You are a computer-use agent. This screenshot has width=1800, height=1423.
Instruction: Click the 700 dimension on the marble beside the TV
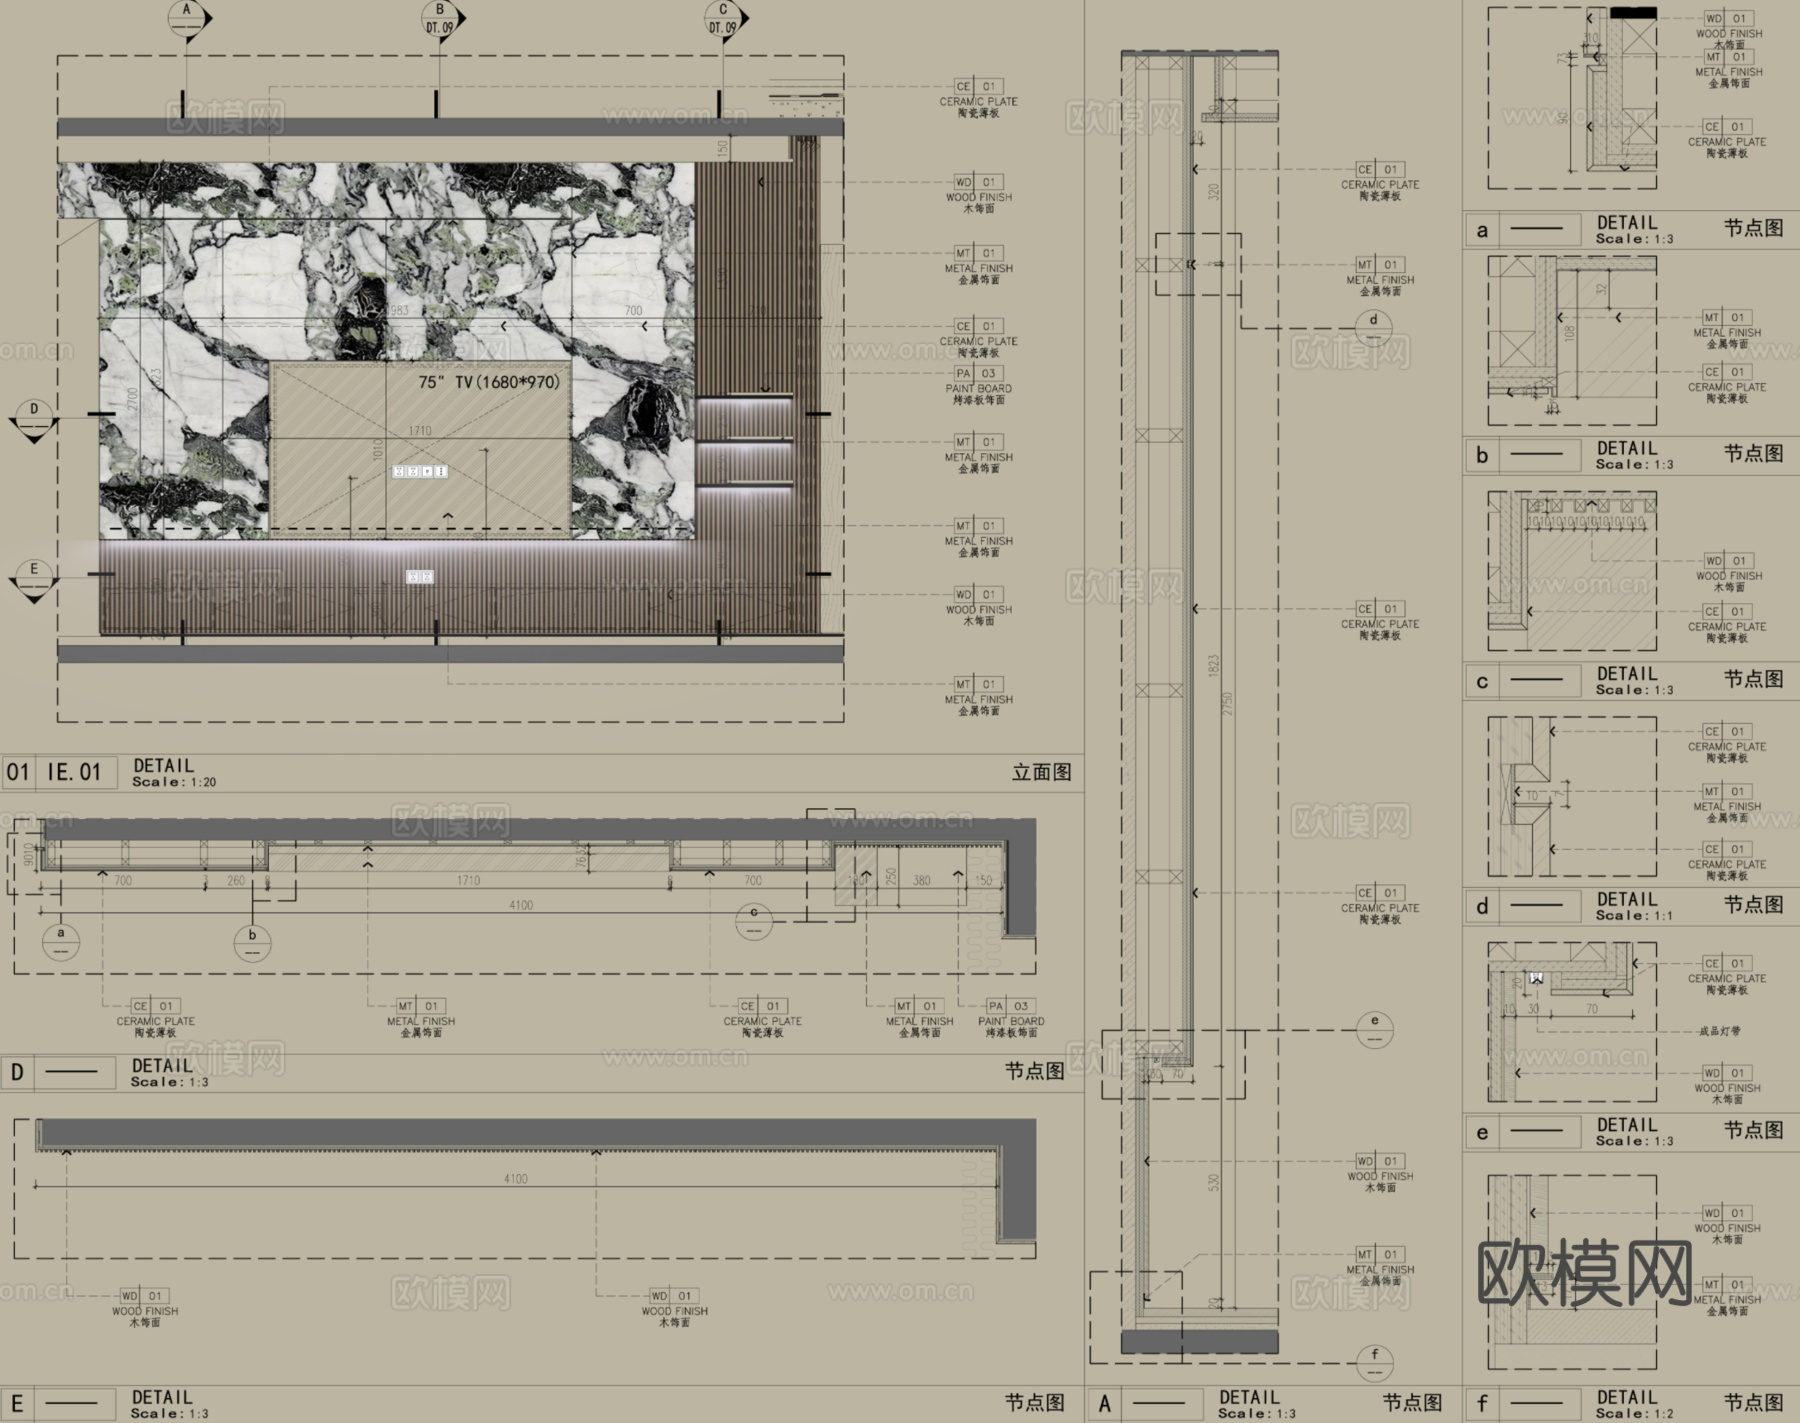click(634, 311)
